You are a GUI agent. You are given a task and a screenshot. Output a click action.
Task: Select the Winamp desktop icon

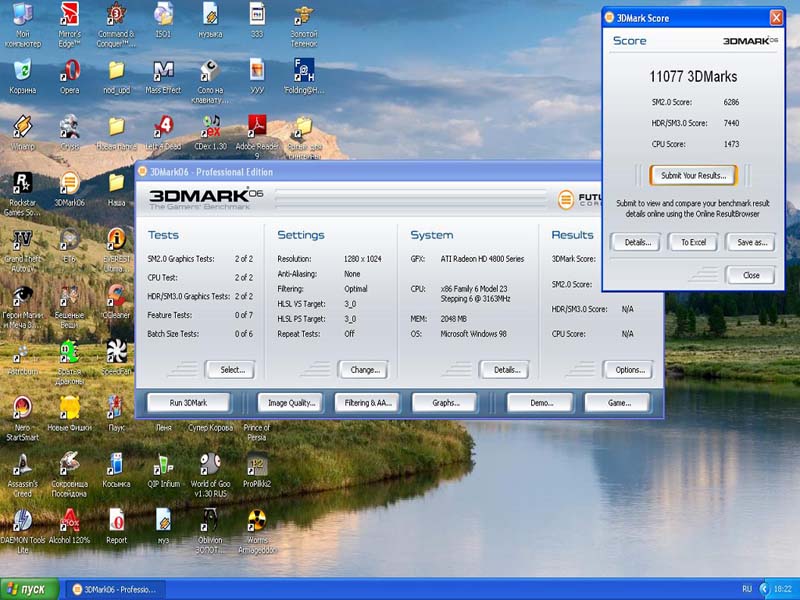click(22, 128)
